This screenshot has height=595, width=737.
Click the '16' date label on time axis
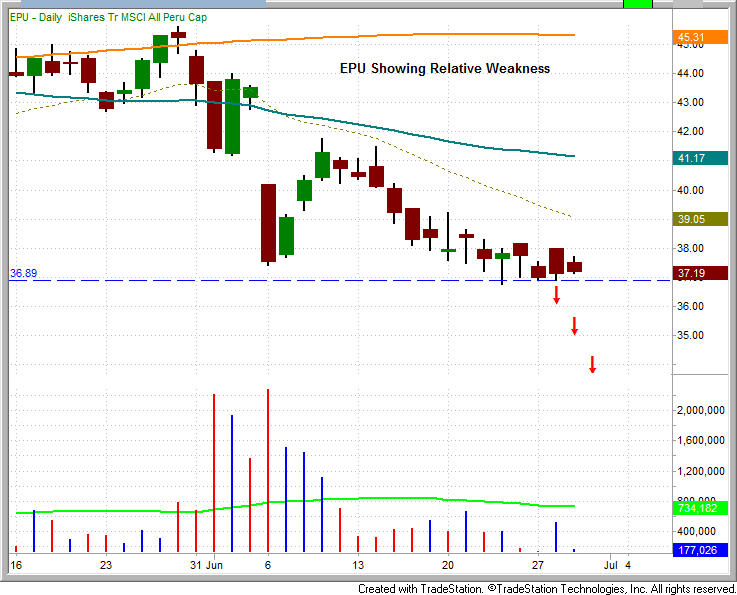16,565
